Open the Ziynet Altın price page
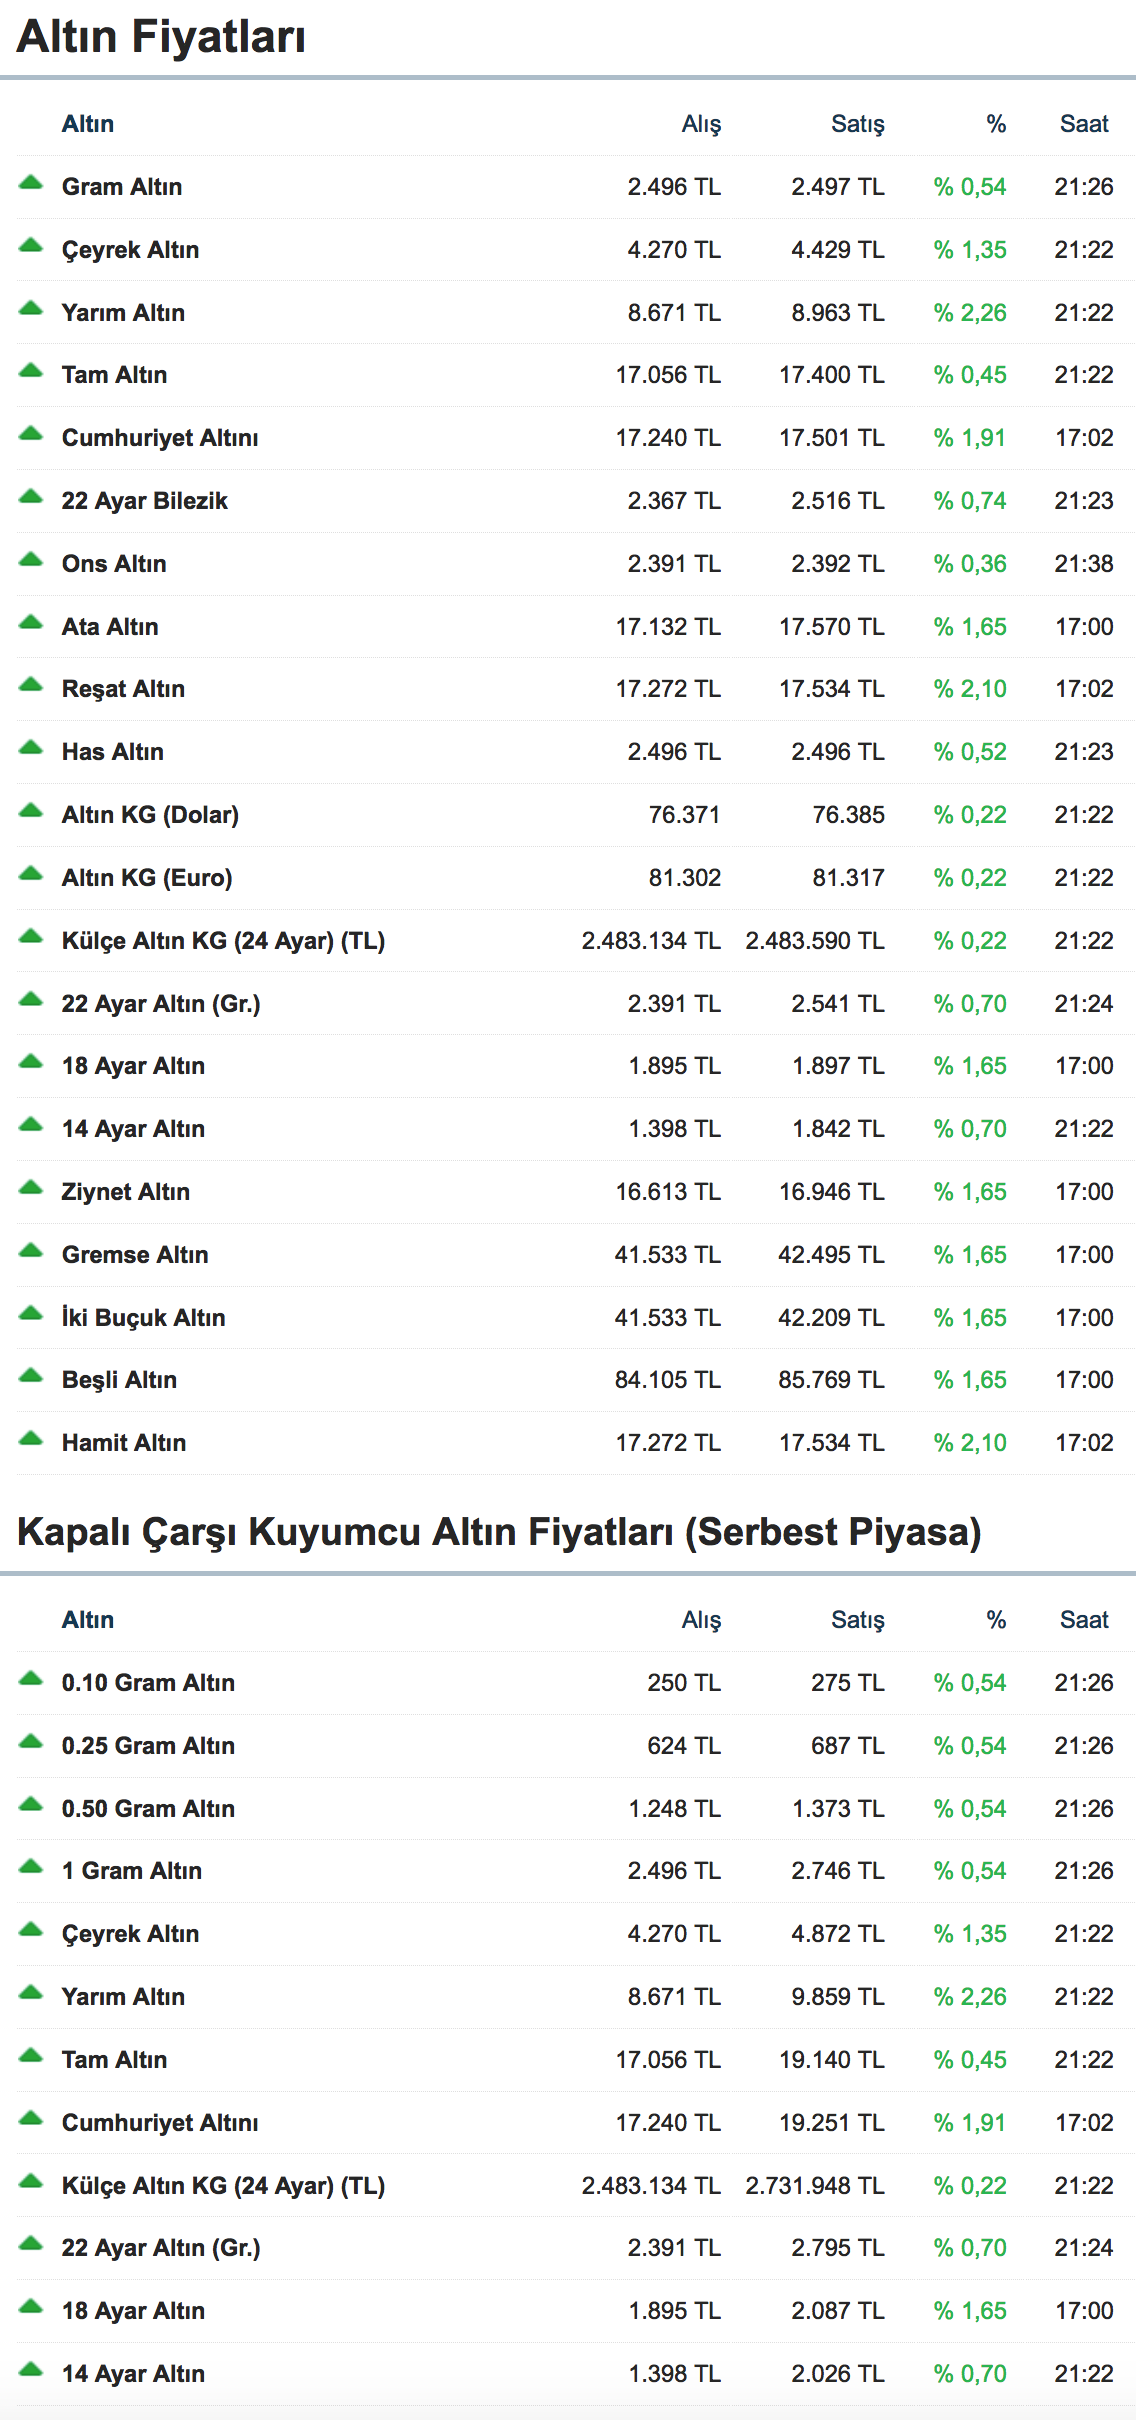Viewport: 1136px width, 2420px height. [125, 1192]
